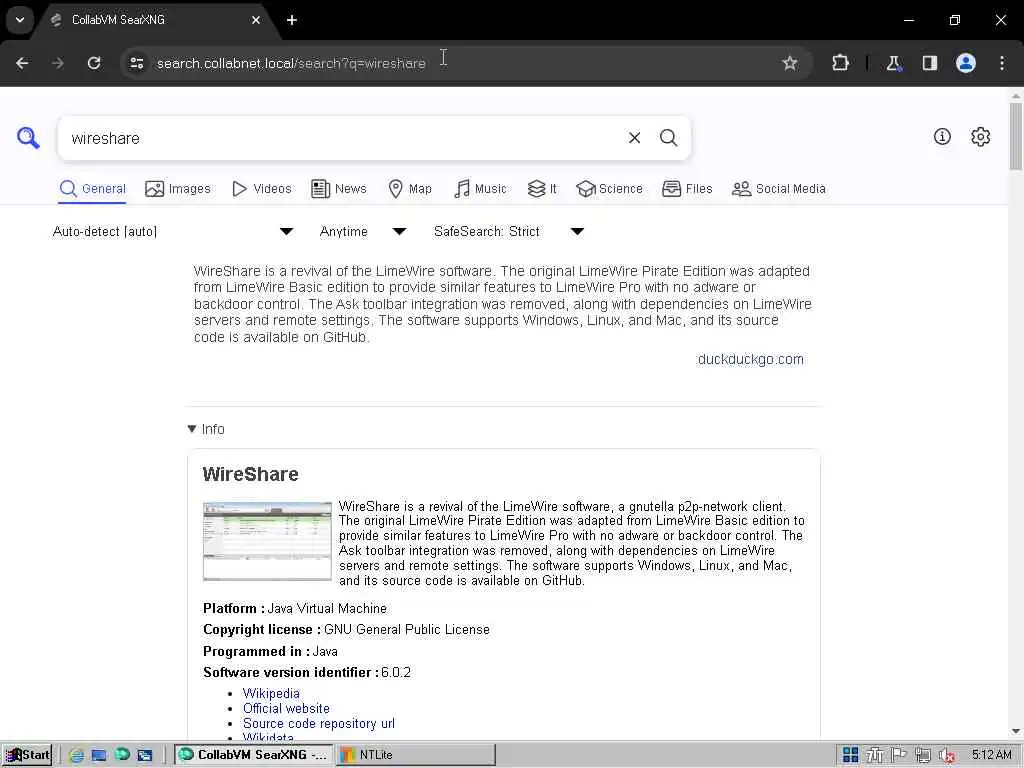Open a new browser tab
This screenshot has height=768, width=1024.
pos(292,20)
